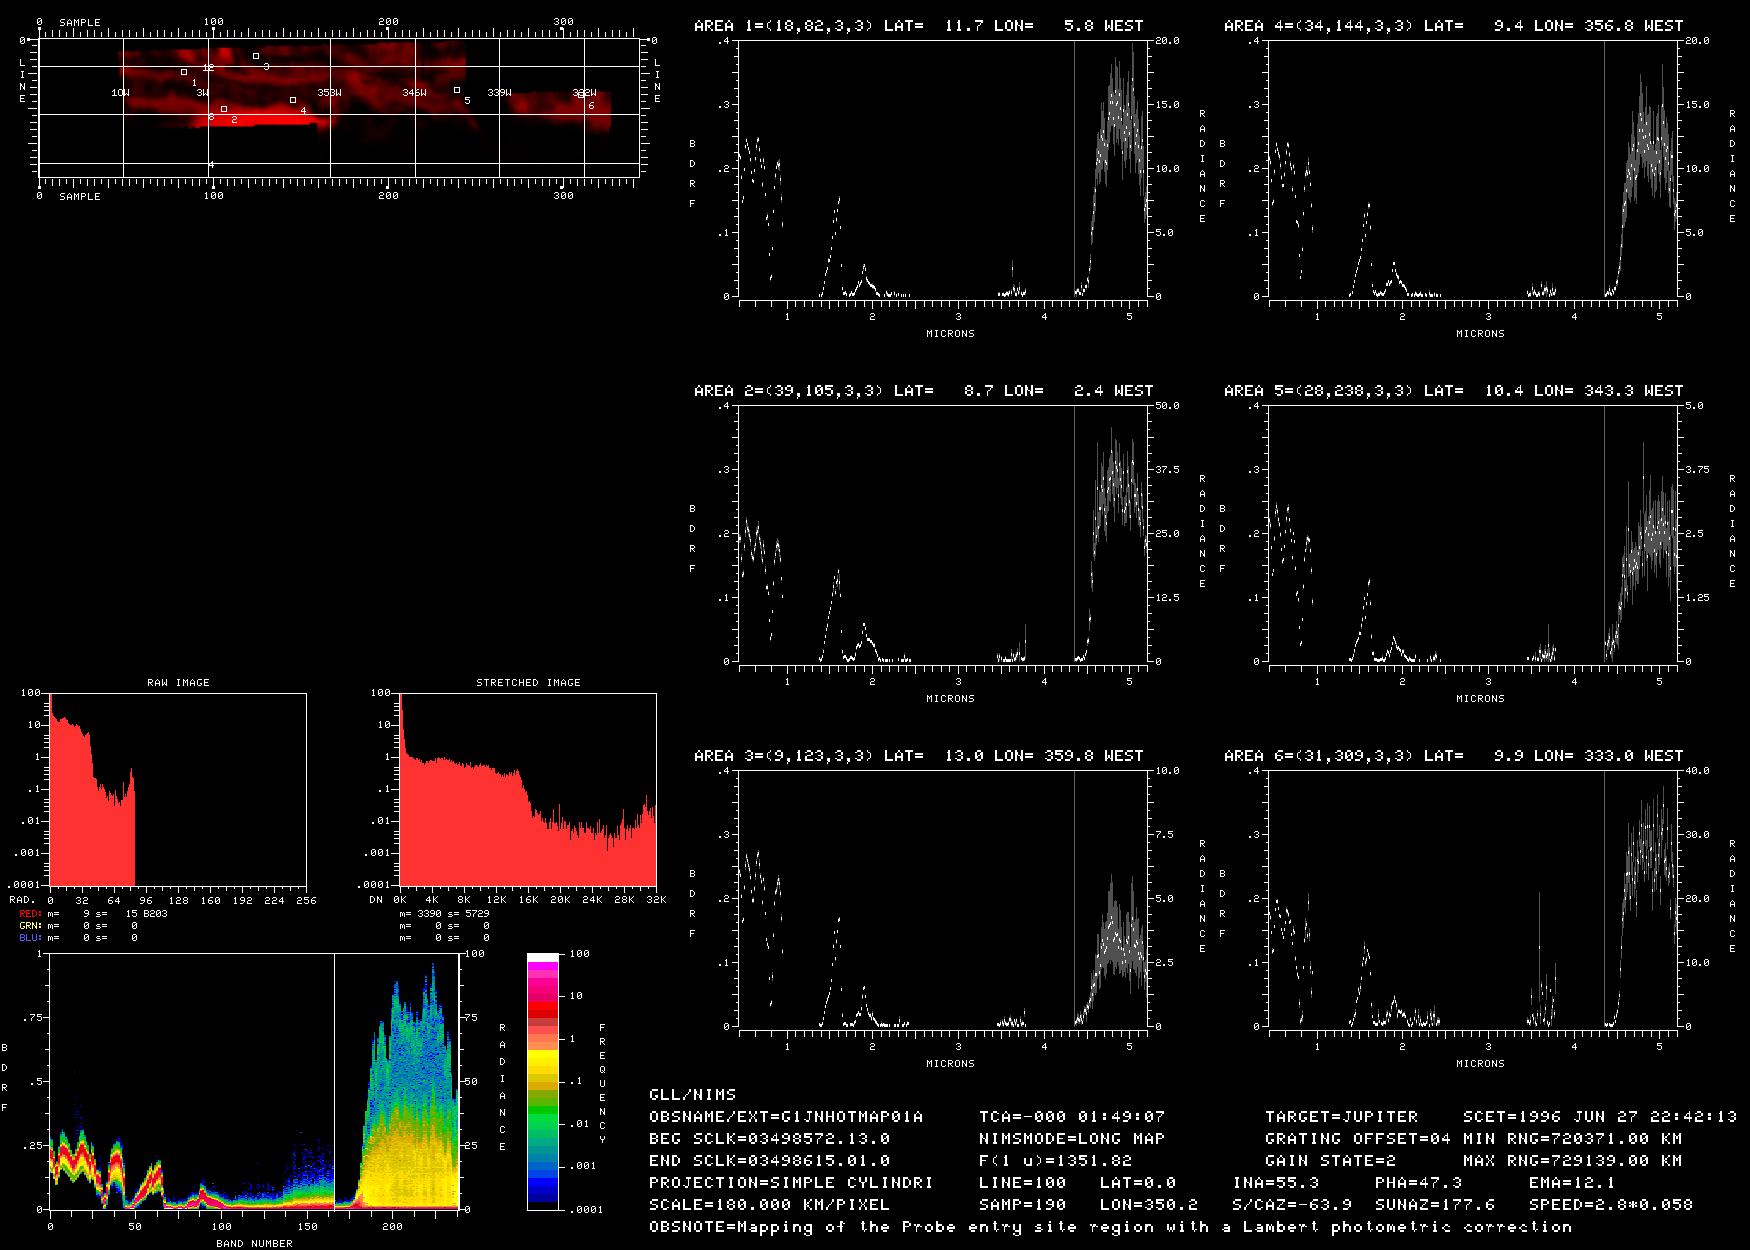This screenshot has width=1750, height=1250.
Task: Select the RAW IMAGE histogram title
Action: (178, 683)
